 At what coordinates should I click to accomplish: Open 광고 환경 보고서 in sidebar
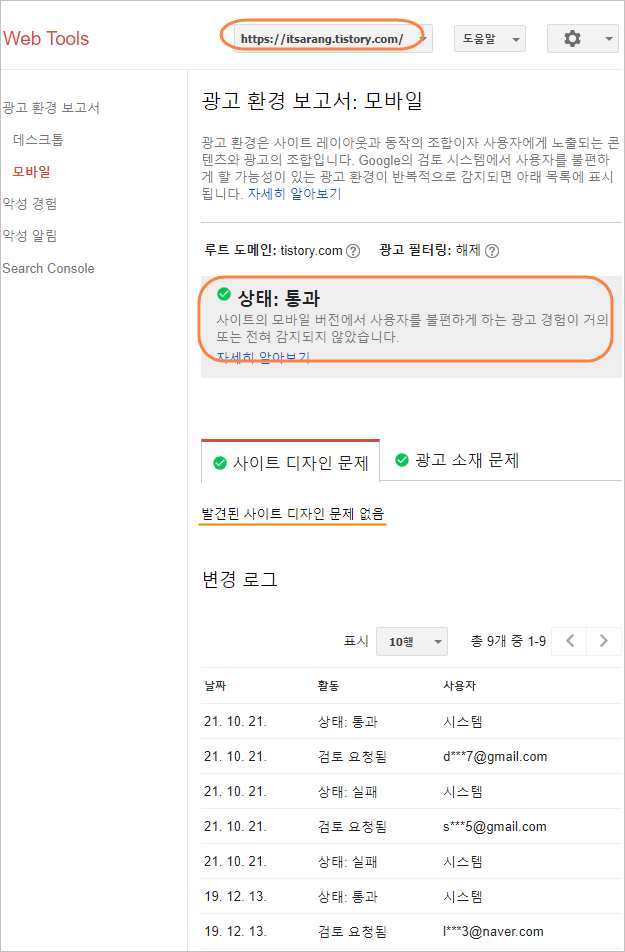coord(51,108)
